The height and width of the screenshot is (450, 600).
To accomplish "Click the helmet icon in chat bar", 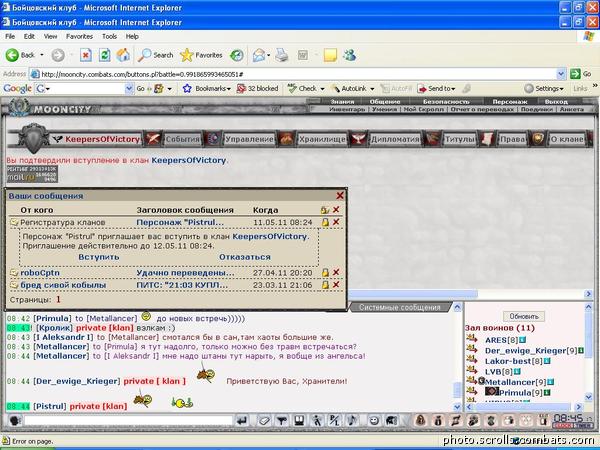I will click(391, 421).
